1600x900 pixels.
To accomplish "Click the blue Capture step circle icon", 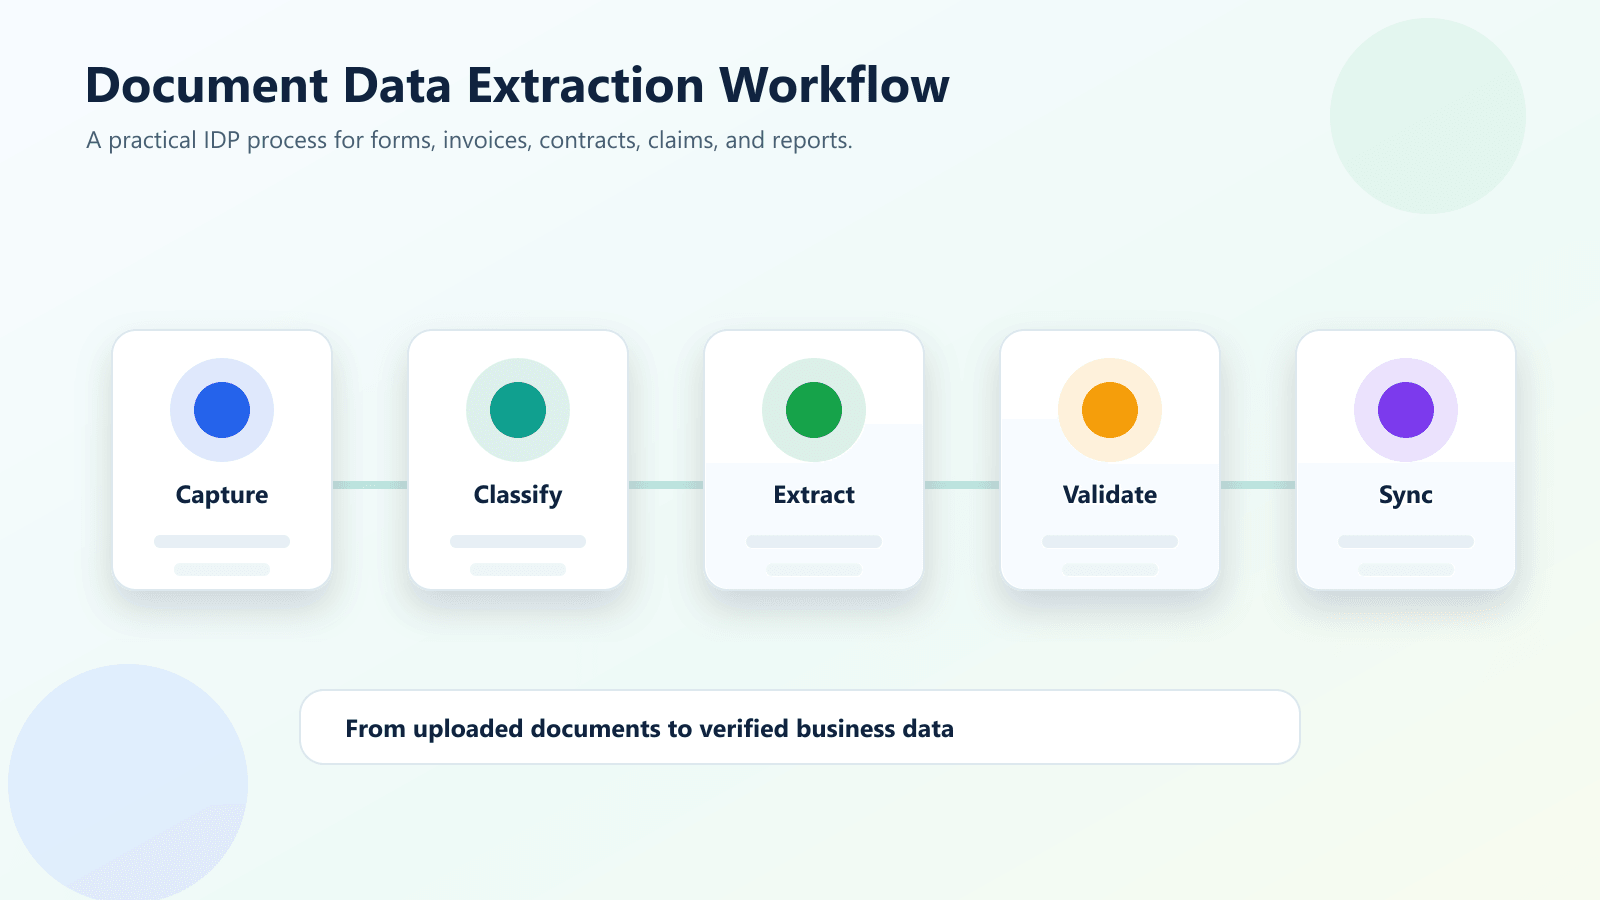I will pyautogui.click(x=222, y=410).
